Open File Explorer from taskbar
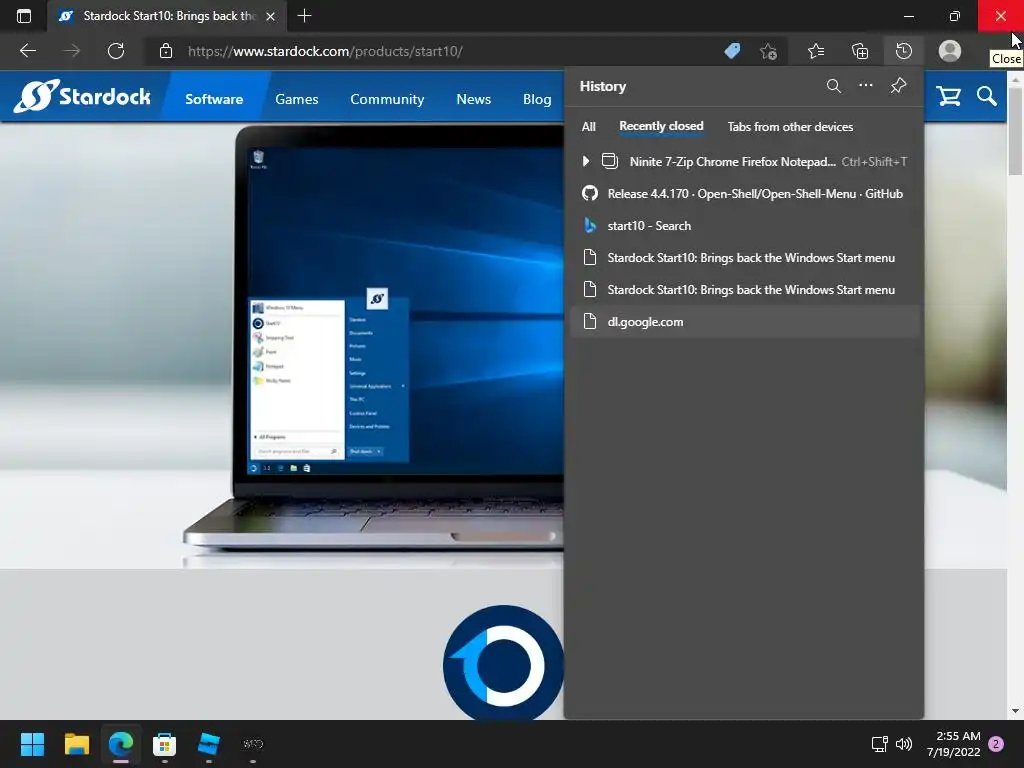1024x768 pixels. tap(76, 744)
